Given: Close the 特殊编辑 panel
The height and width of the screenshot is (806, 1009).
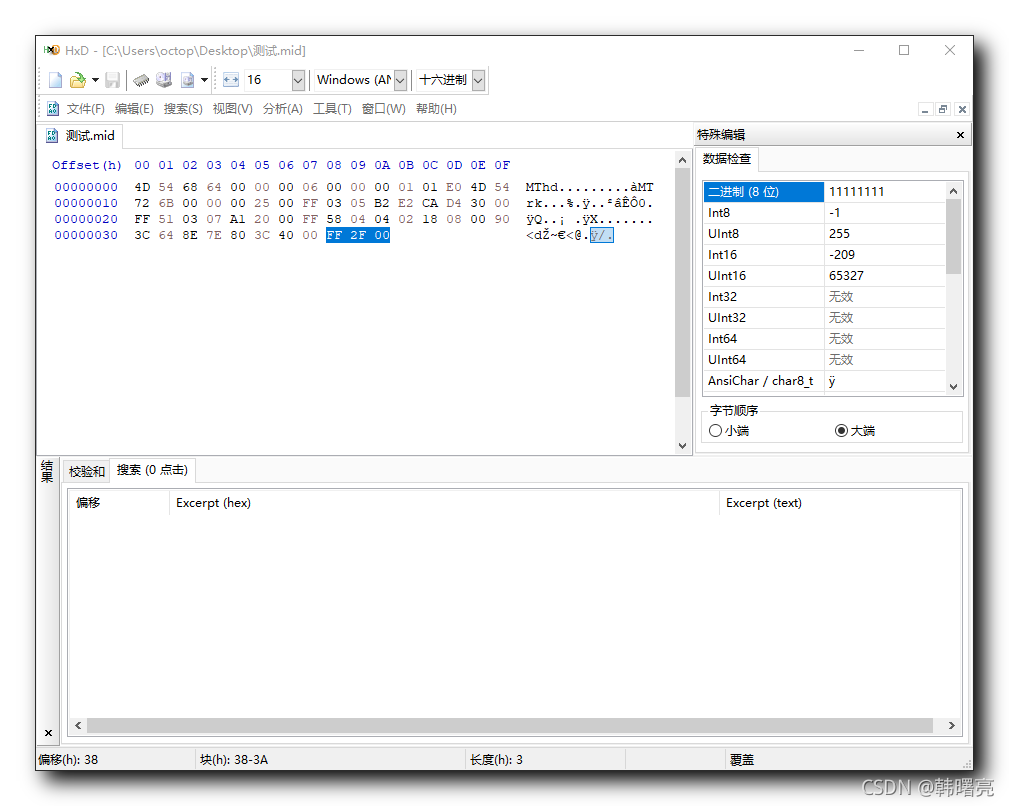Looking at the screenshot, I should tap(960, 135).
